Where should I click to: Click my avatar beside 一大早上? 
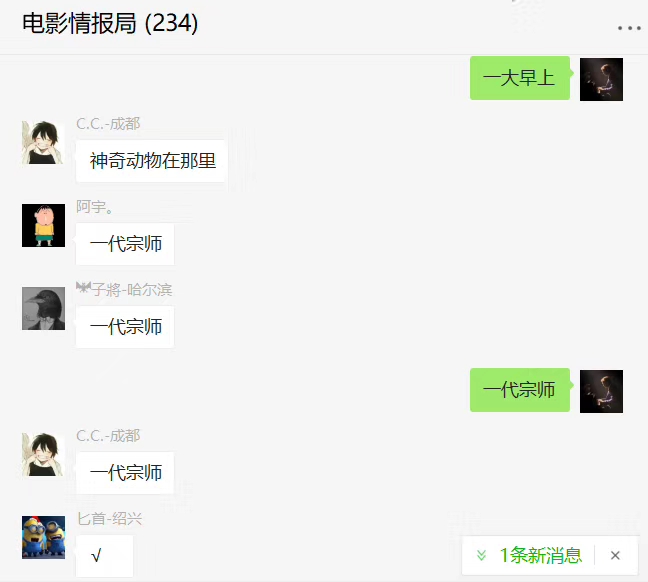[x=601, y=79]
